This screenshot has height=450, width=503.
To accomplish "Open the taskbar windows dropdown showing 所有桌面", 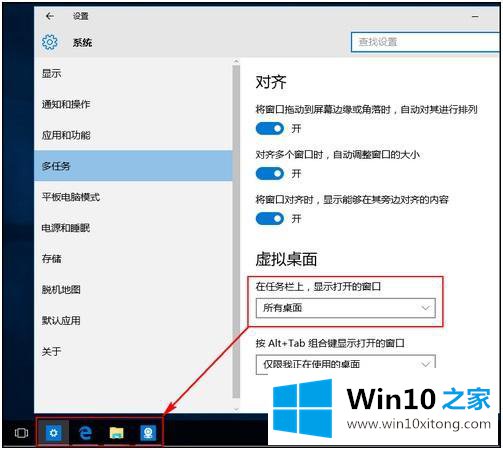I will [x=345, y=308].
